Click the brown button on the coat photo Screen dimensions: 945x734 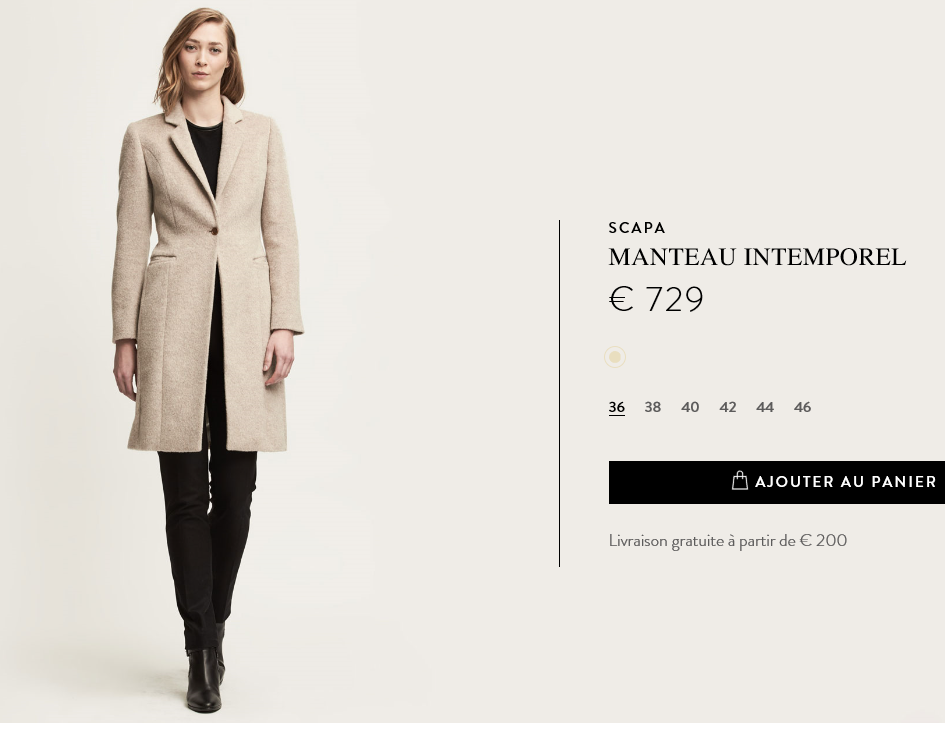tap(214, 230)
